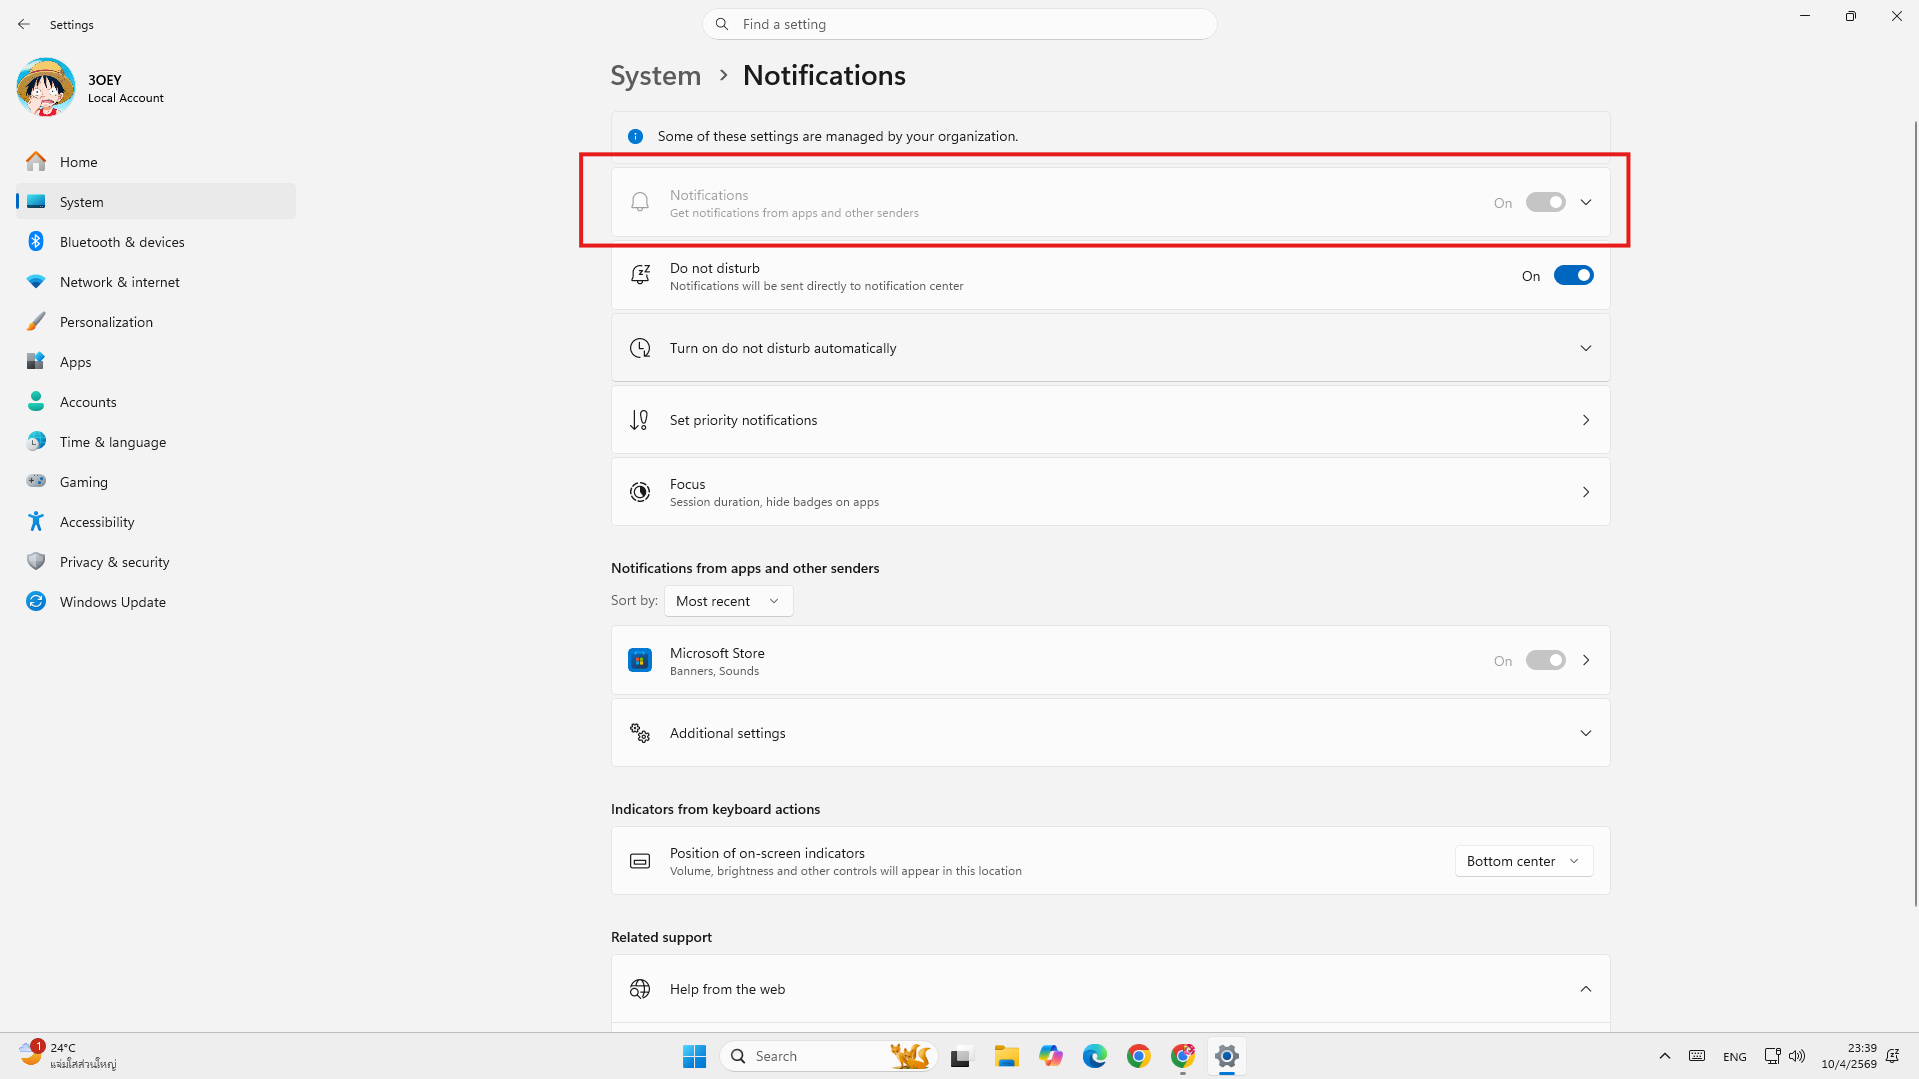The height and width of the screenshot is (1079, 1919).
Task: Click the taskbar Search box
Action: click(826, 1056)
